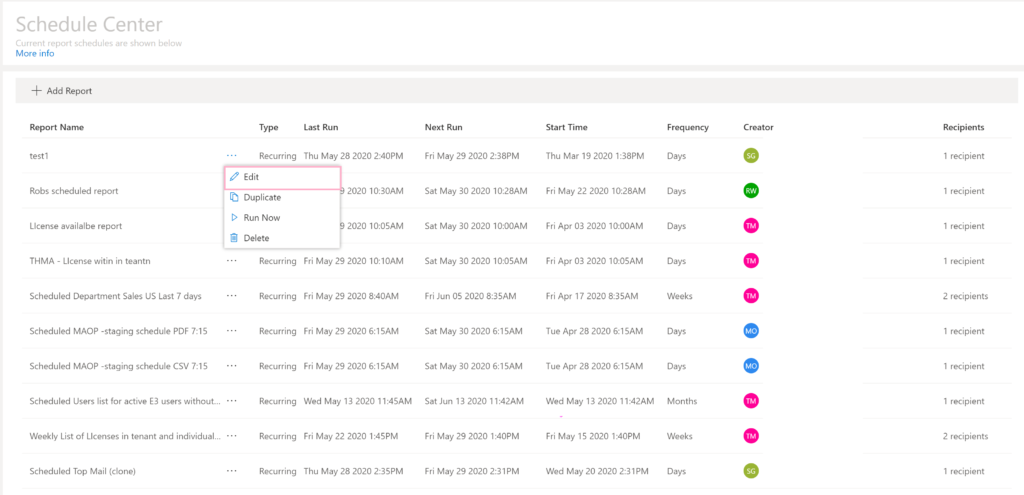
Task: Sort by Report Name column header
Action: pos(57,128)
